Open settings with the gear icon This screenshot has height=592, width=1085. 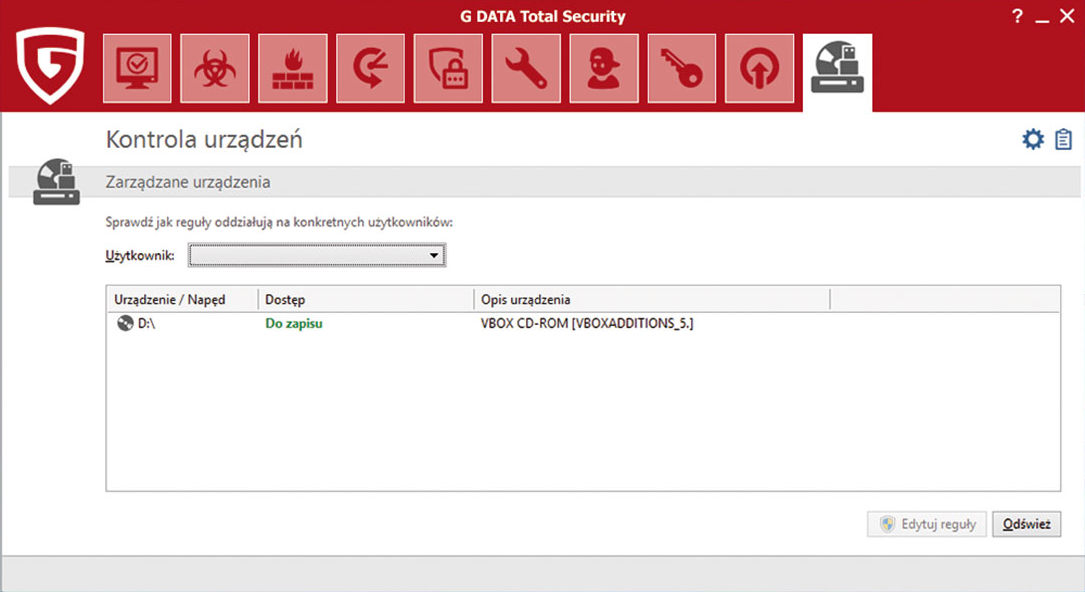coord(1033,140)
